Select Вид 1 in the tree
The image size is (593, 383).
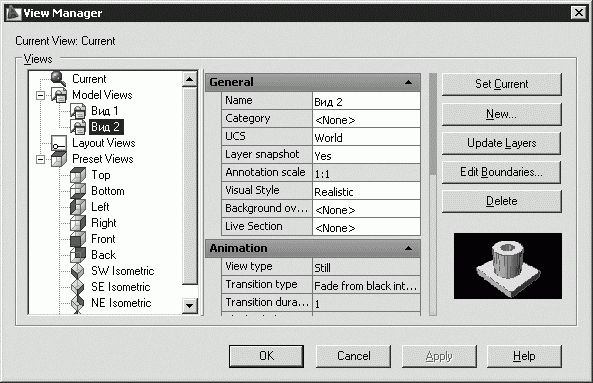(105, 111)
